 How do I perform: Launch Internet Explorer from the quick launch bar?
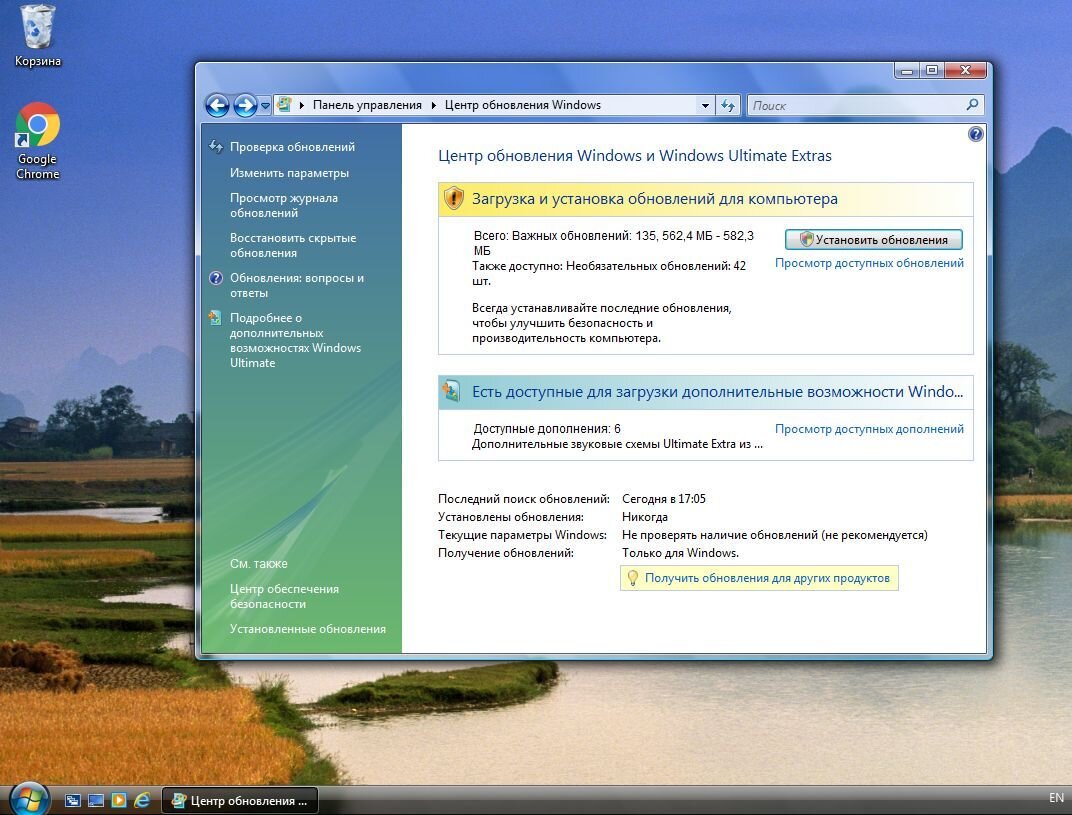(141, 800)
